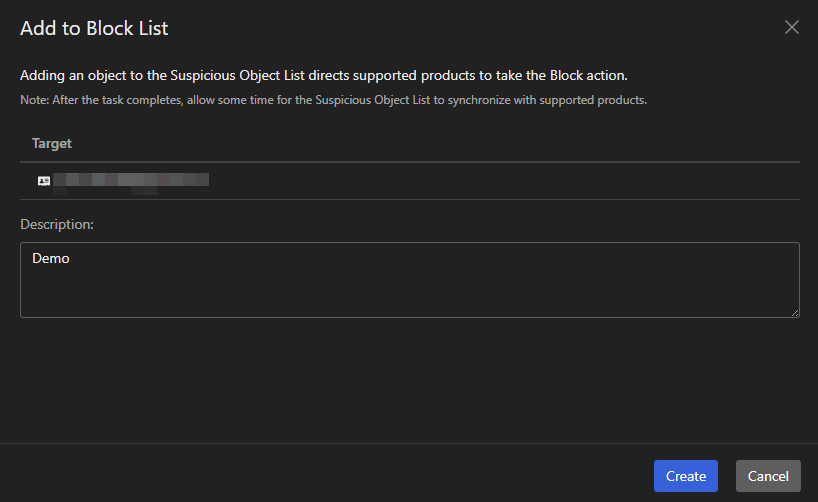Image resolution: width=818 pixels, height=502 pixels.
Task: Click the Demo text in description box
Action: pos(51,258)
